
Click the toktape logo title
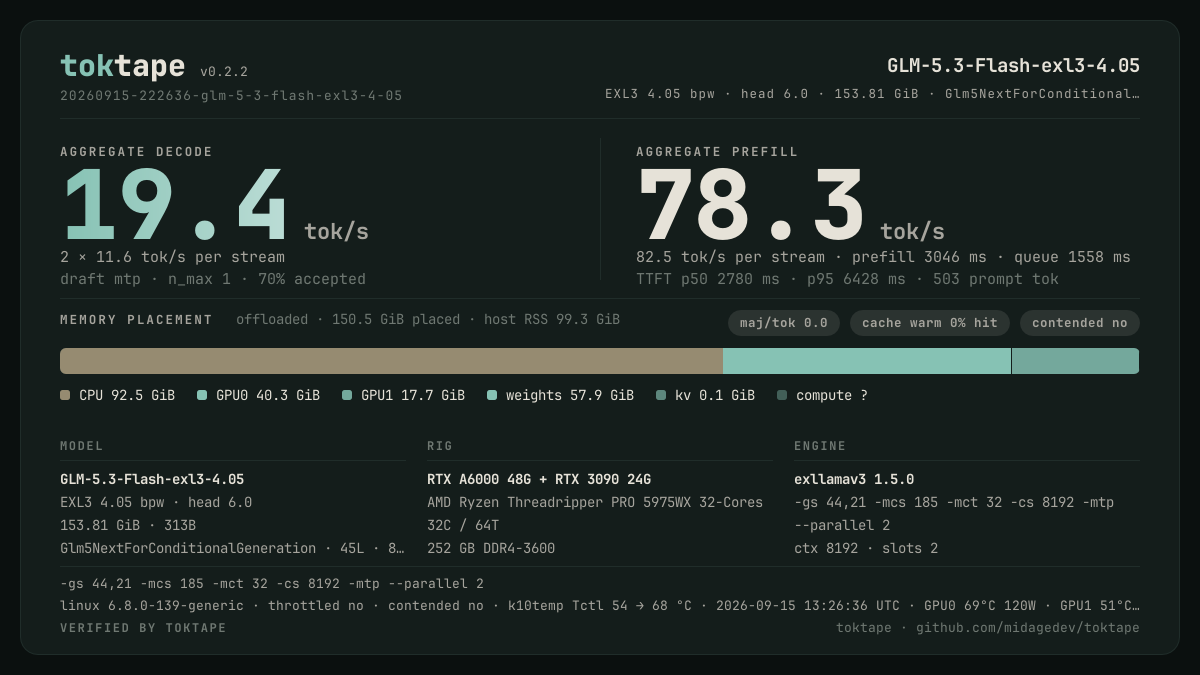(122, 66)
